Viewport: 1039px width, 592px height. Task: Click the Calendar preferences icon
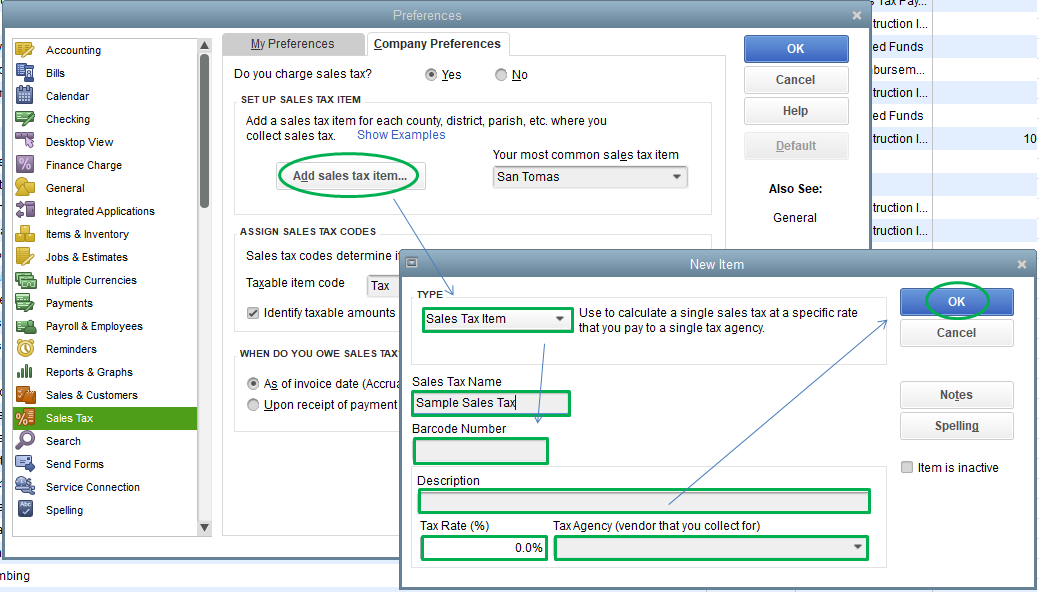25,95
